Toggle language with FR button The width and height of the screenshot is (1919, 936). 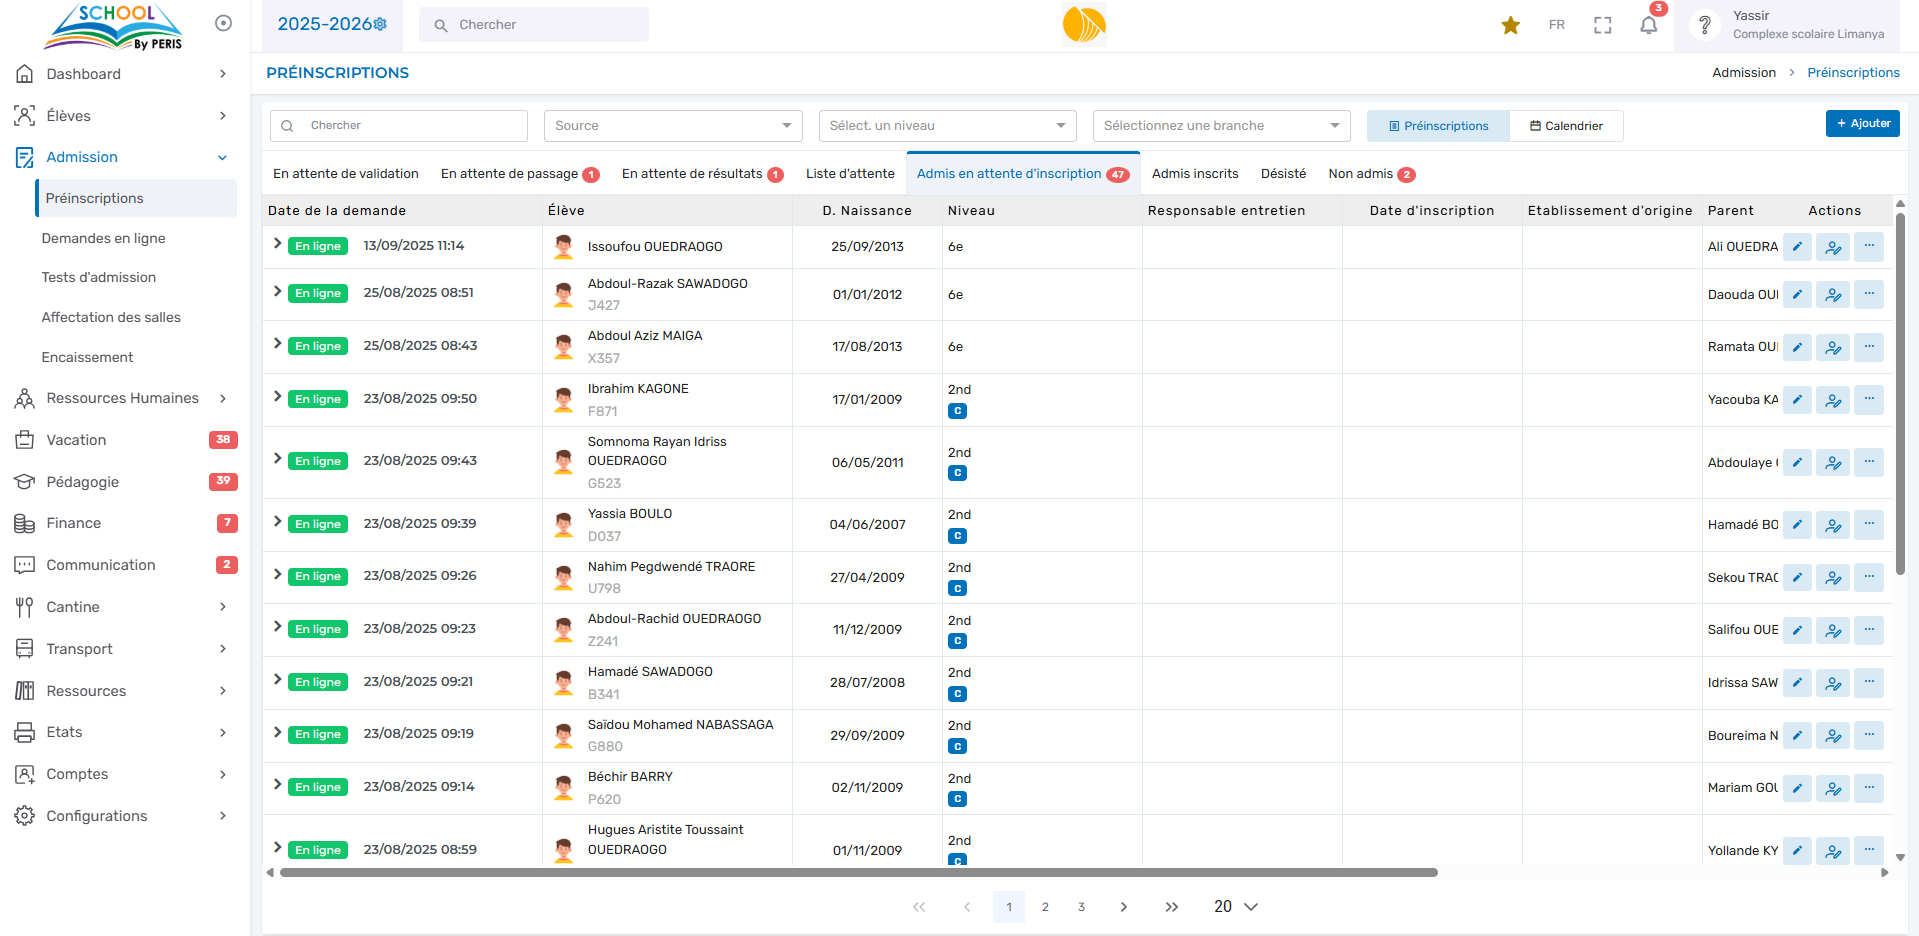(x=1556, y=25)
